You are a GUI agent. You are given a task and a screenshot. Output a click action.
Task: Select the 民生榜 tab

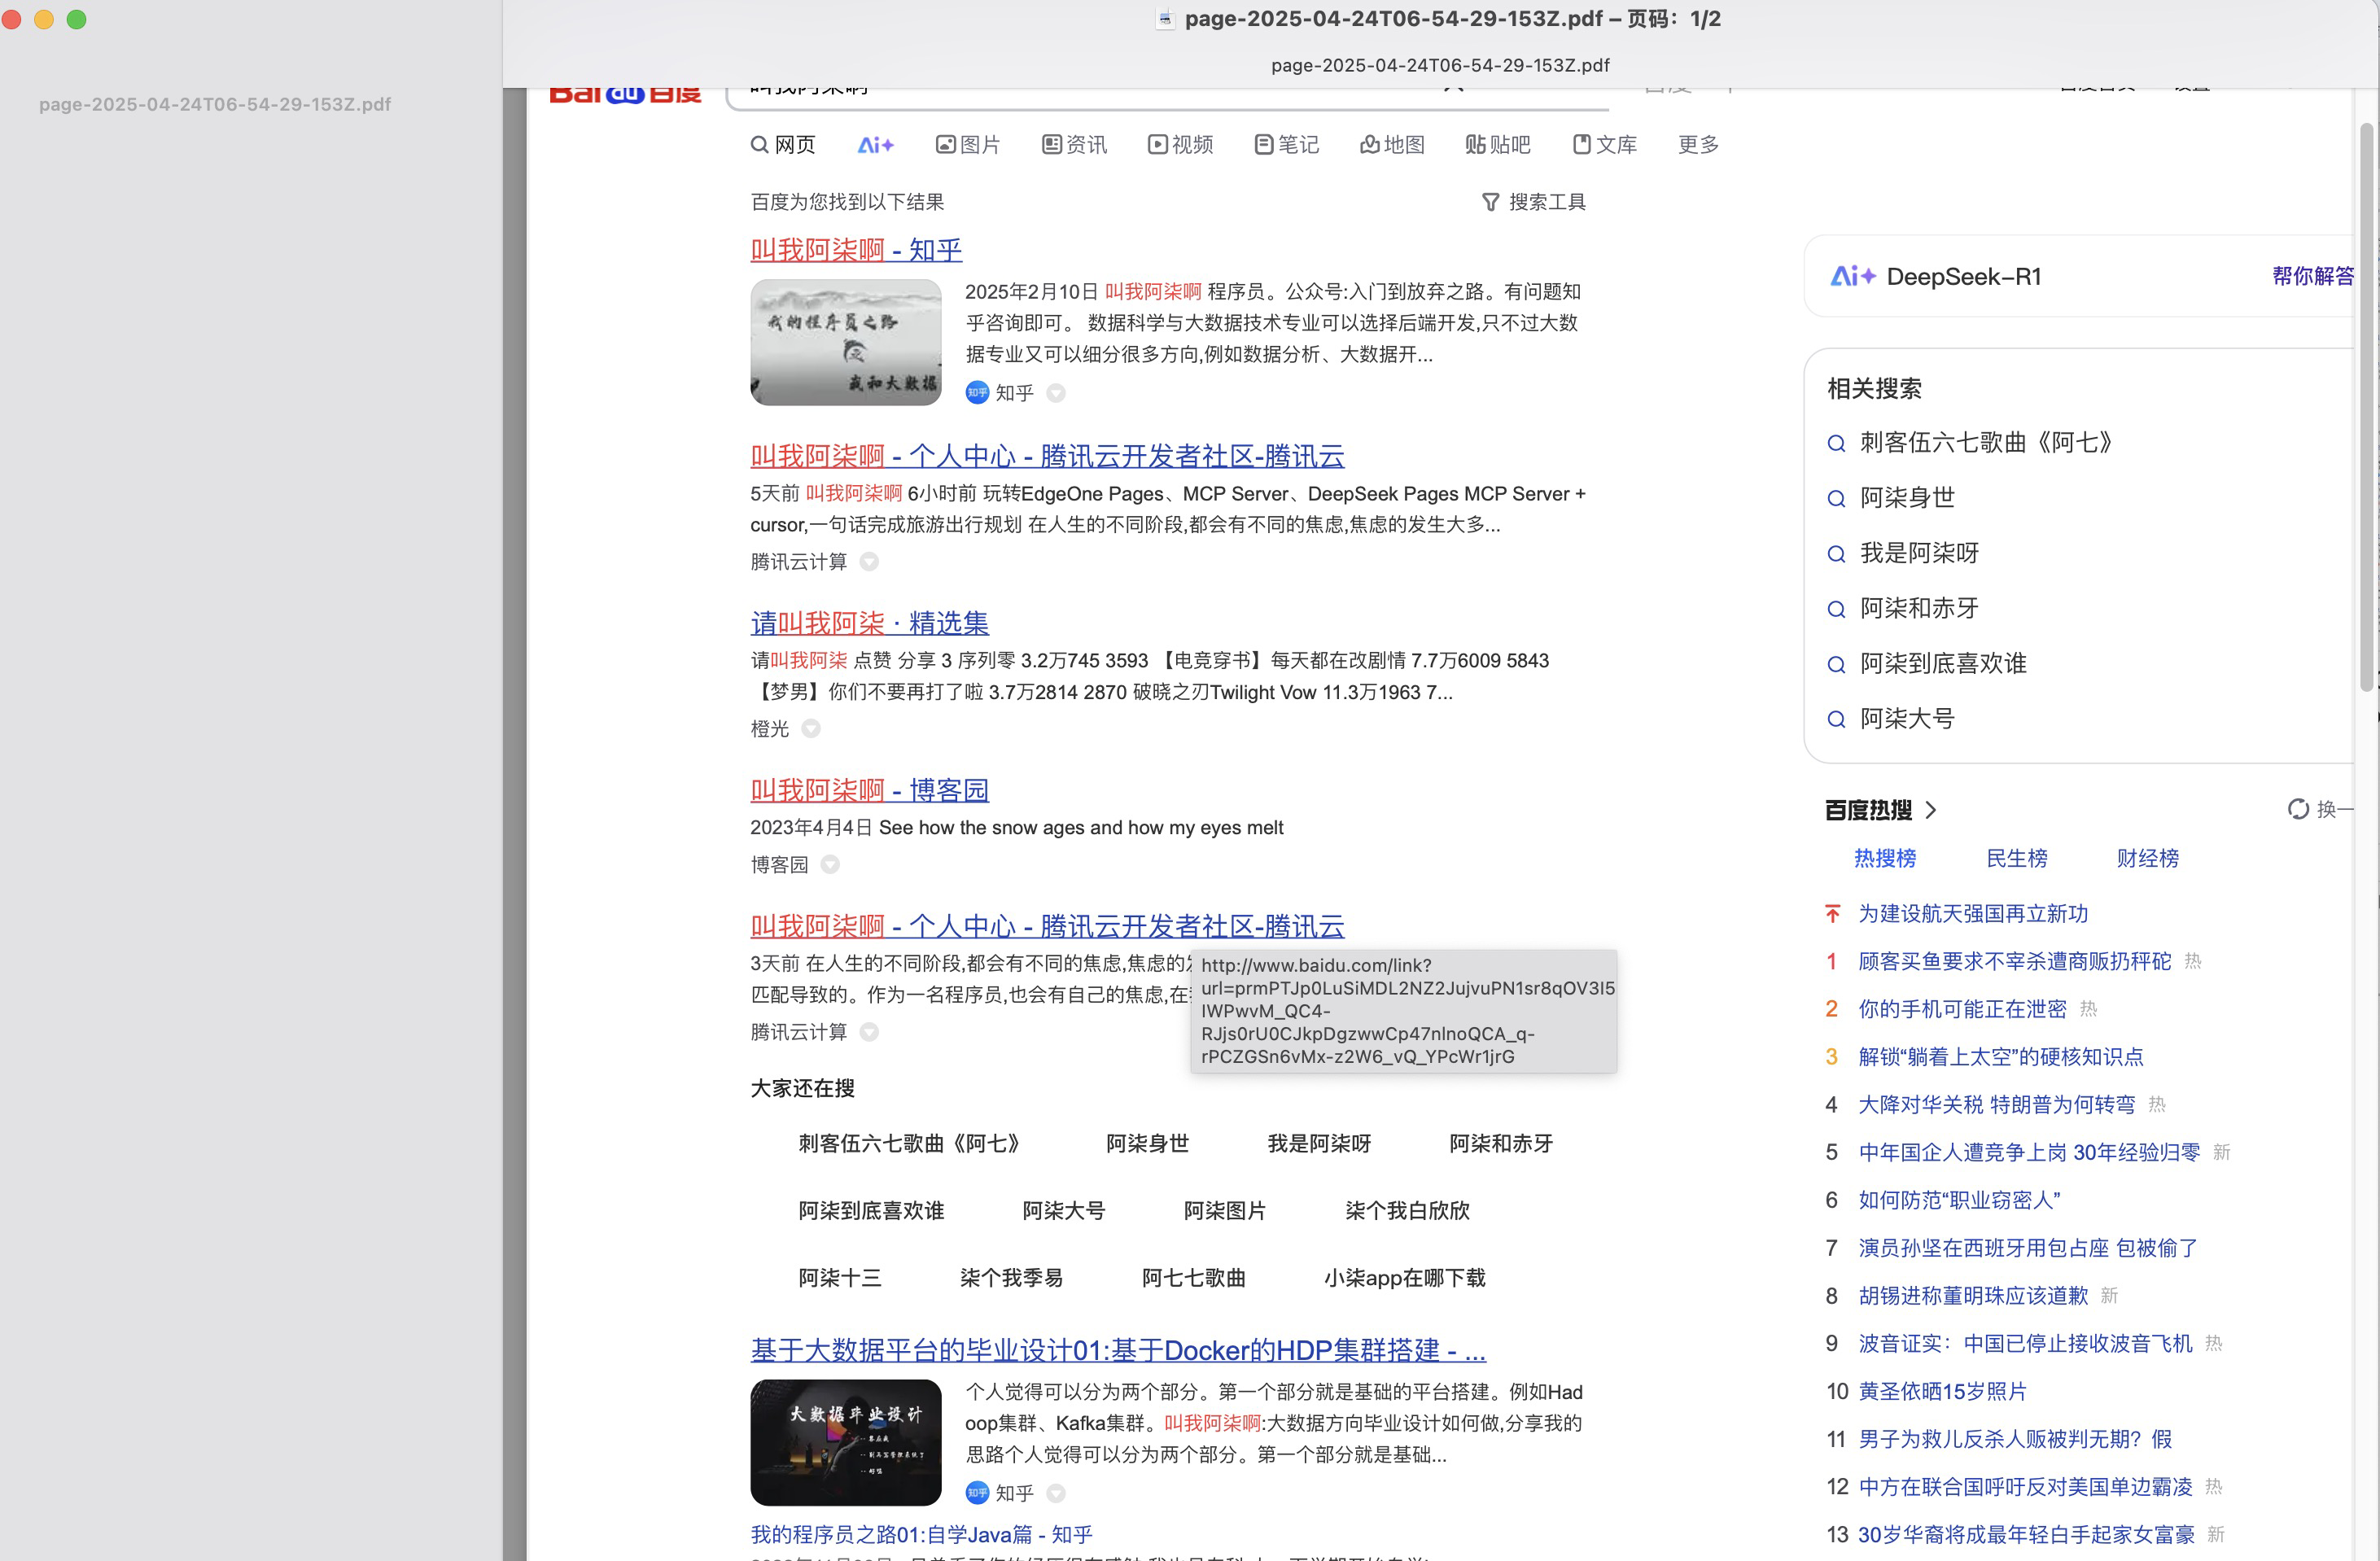pyautogui.click(x=2016, y=858)
